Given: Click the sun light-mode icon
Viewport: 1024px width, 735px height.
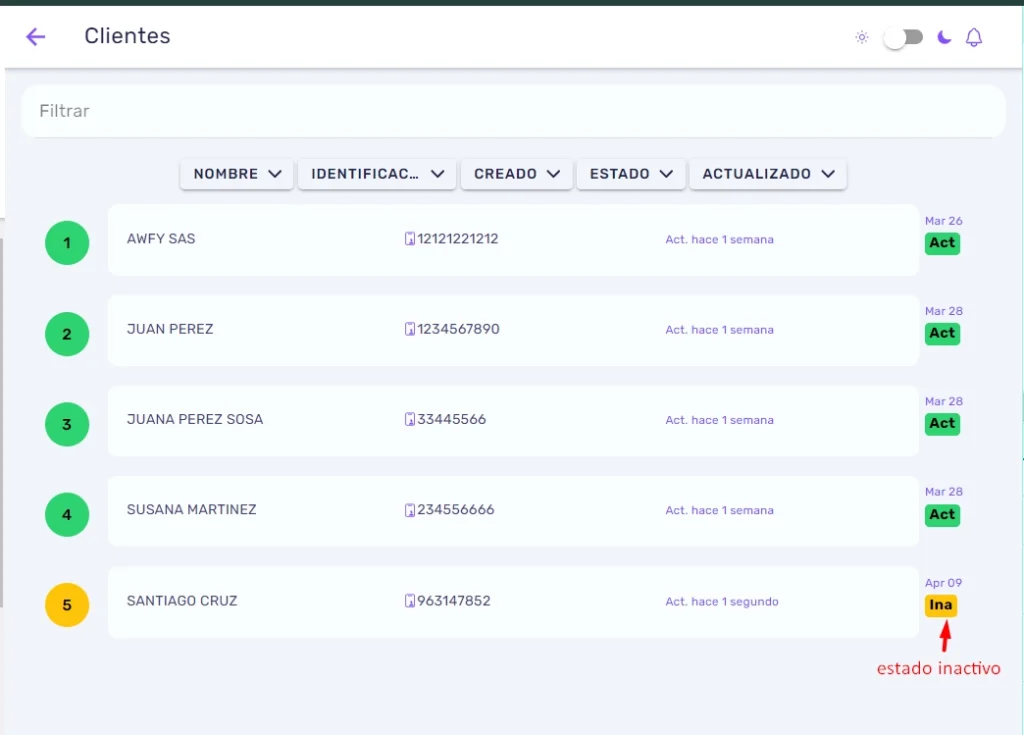Looking at the screenshot, I should [862, 37].
